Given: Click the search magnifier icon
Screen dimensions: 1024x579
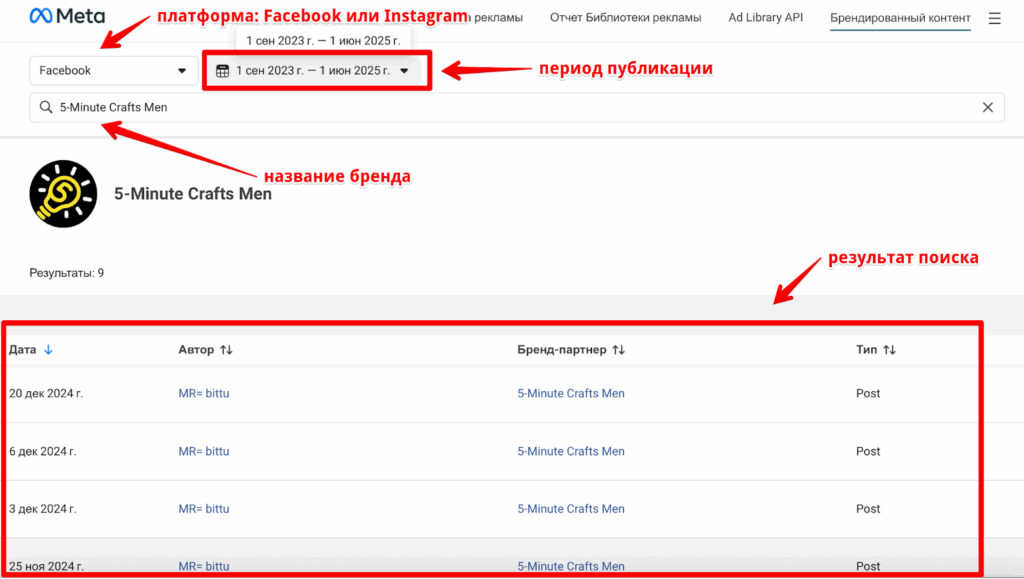Looking at the screenshot, I should click(46, 107).
